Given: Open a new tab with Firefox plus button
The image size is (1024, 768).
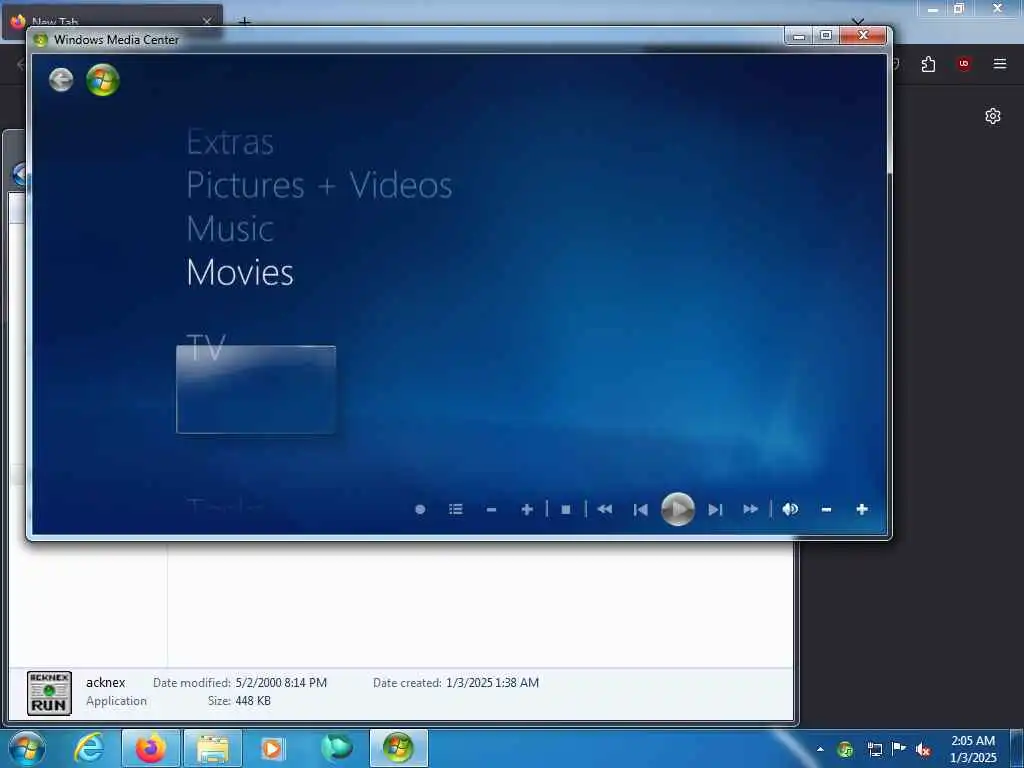Looking at the screenshot, I should (x=244, y=22).
